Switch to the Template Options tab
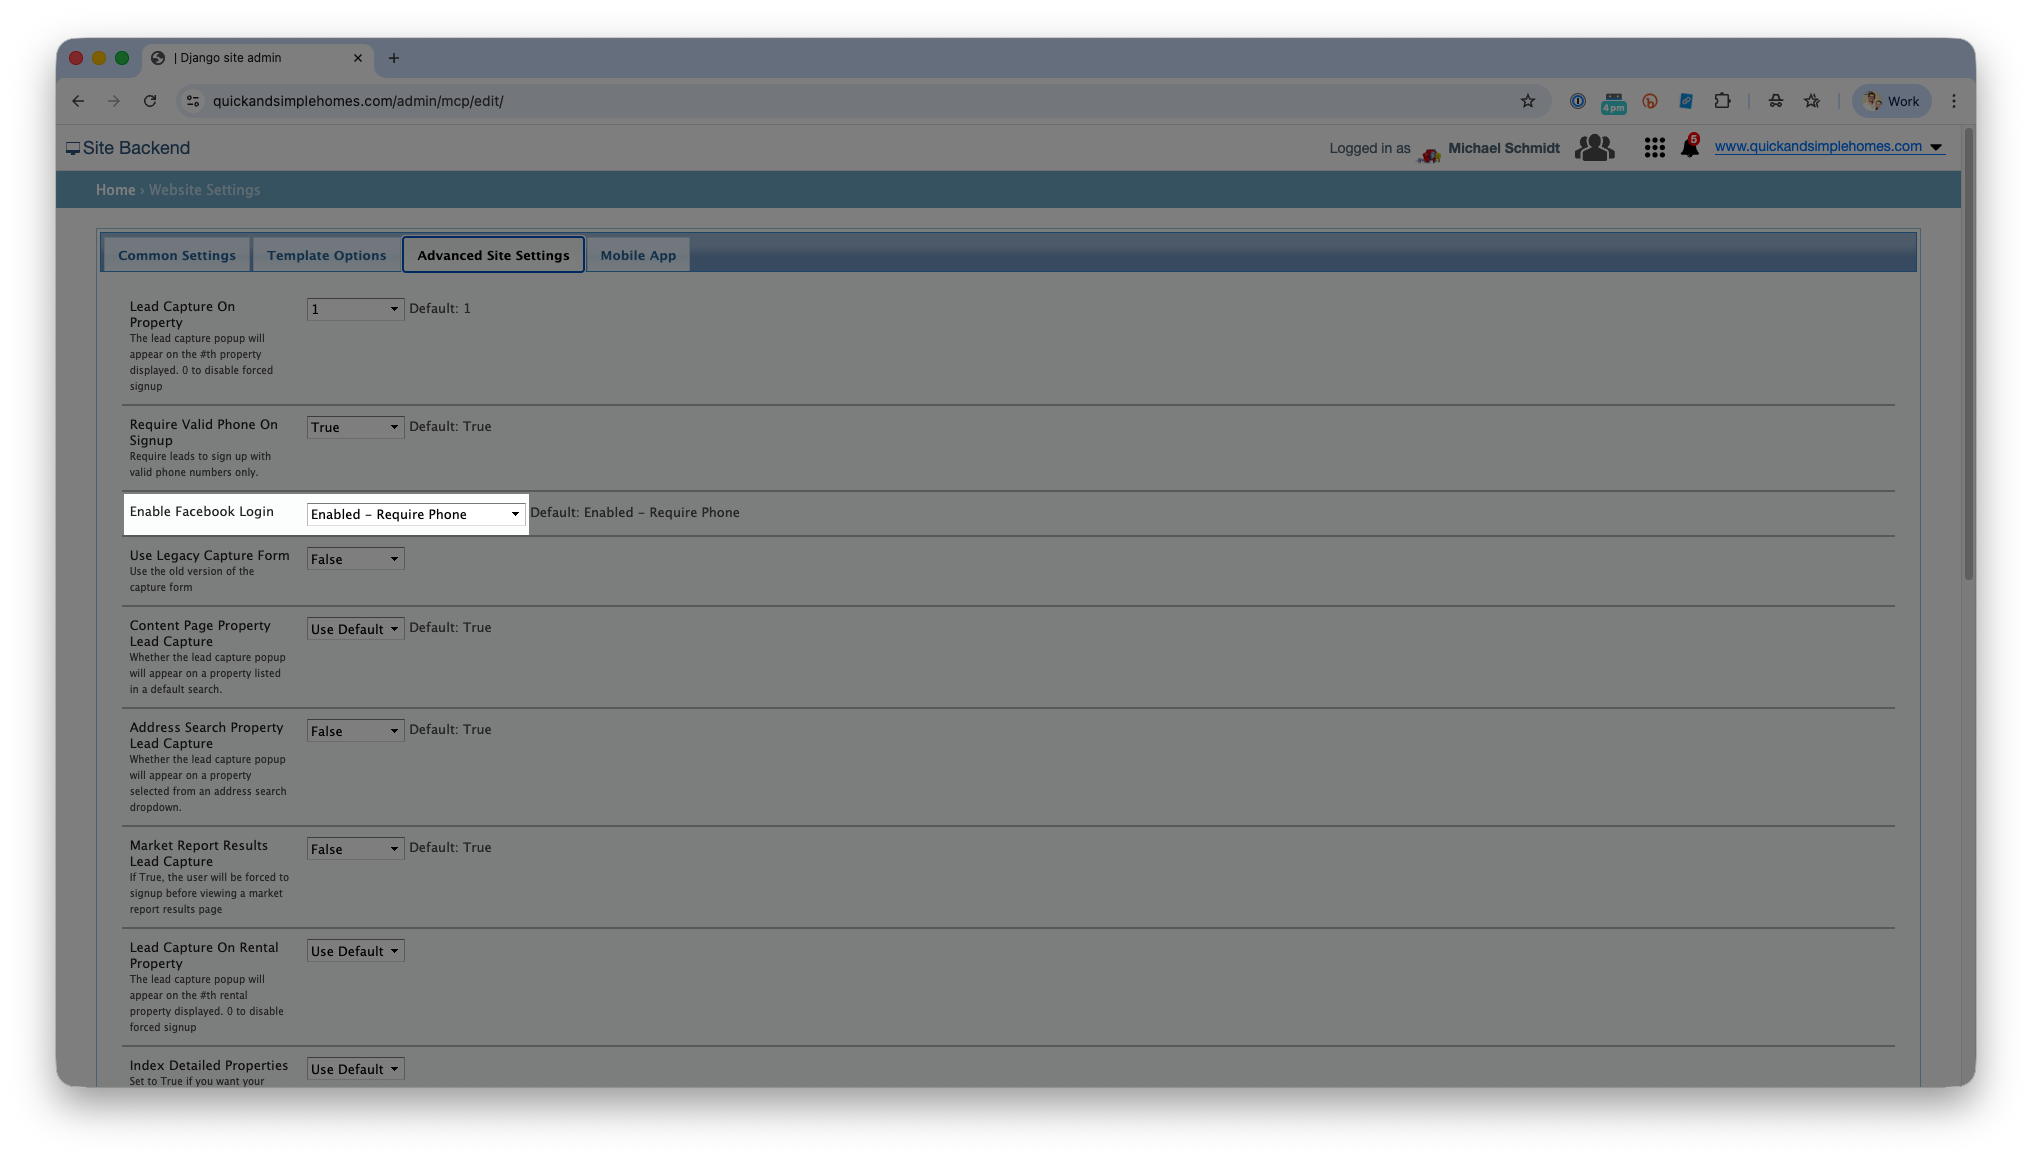Image resolution: width=2032 pixels, height=1161 pixels. click(326, 255)
